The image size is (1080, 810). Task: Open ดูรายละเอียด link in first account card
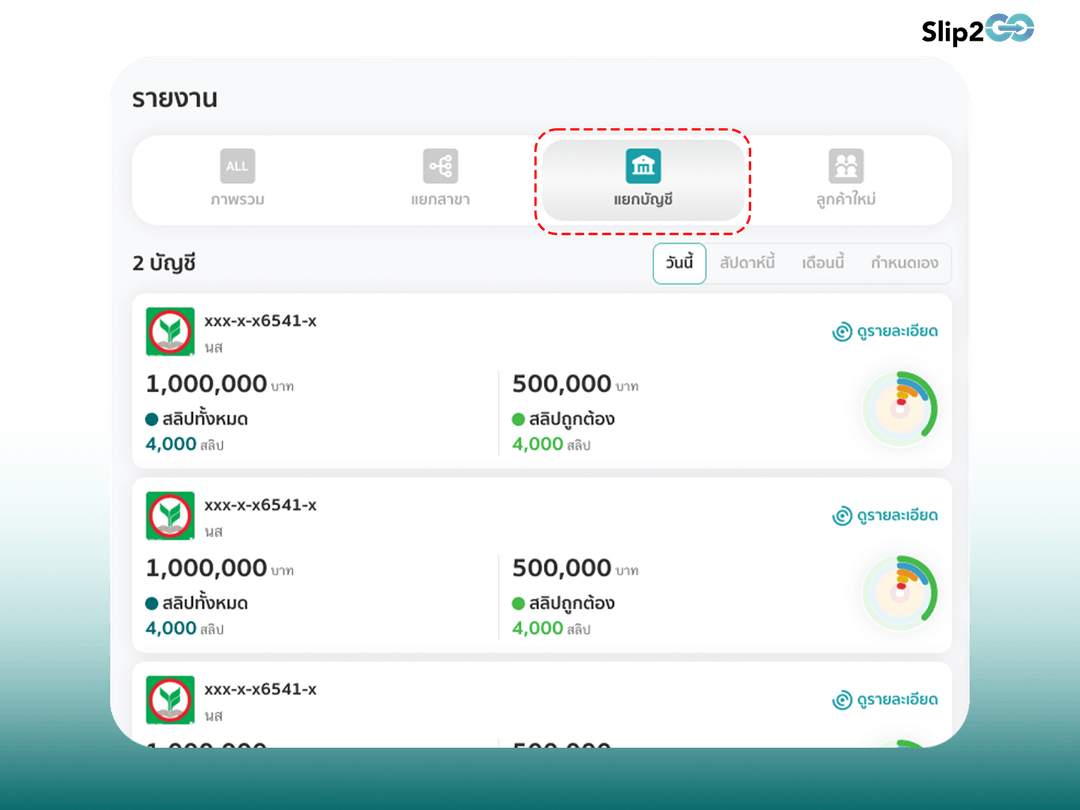[885, 331]
